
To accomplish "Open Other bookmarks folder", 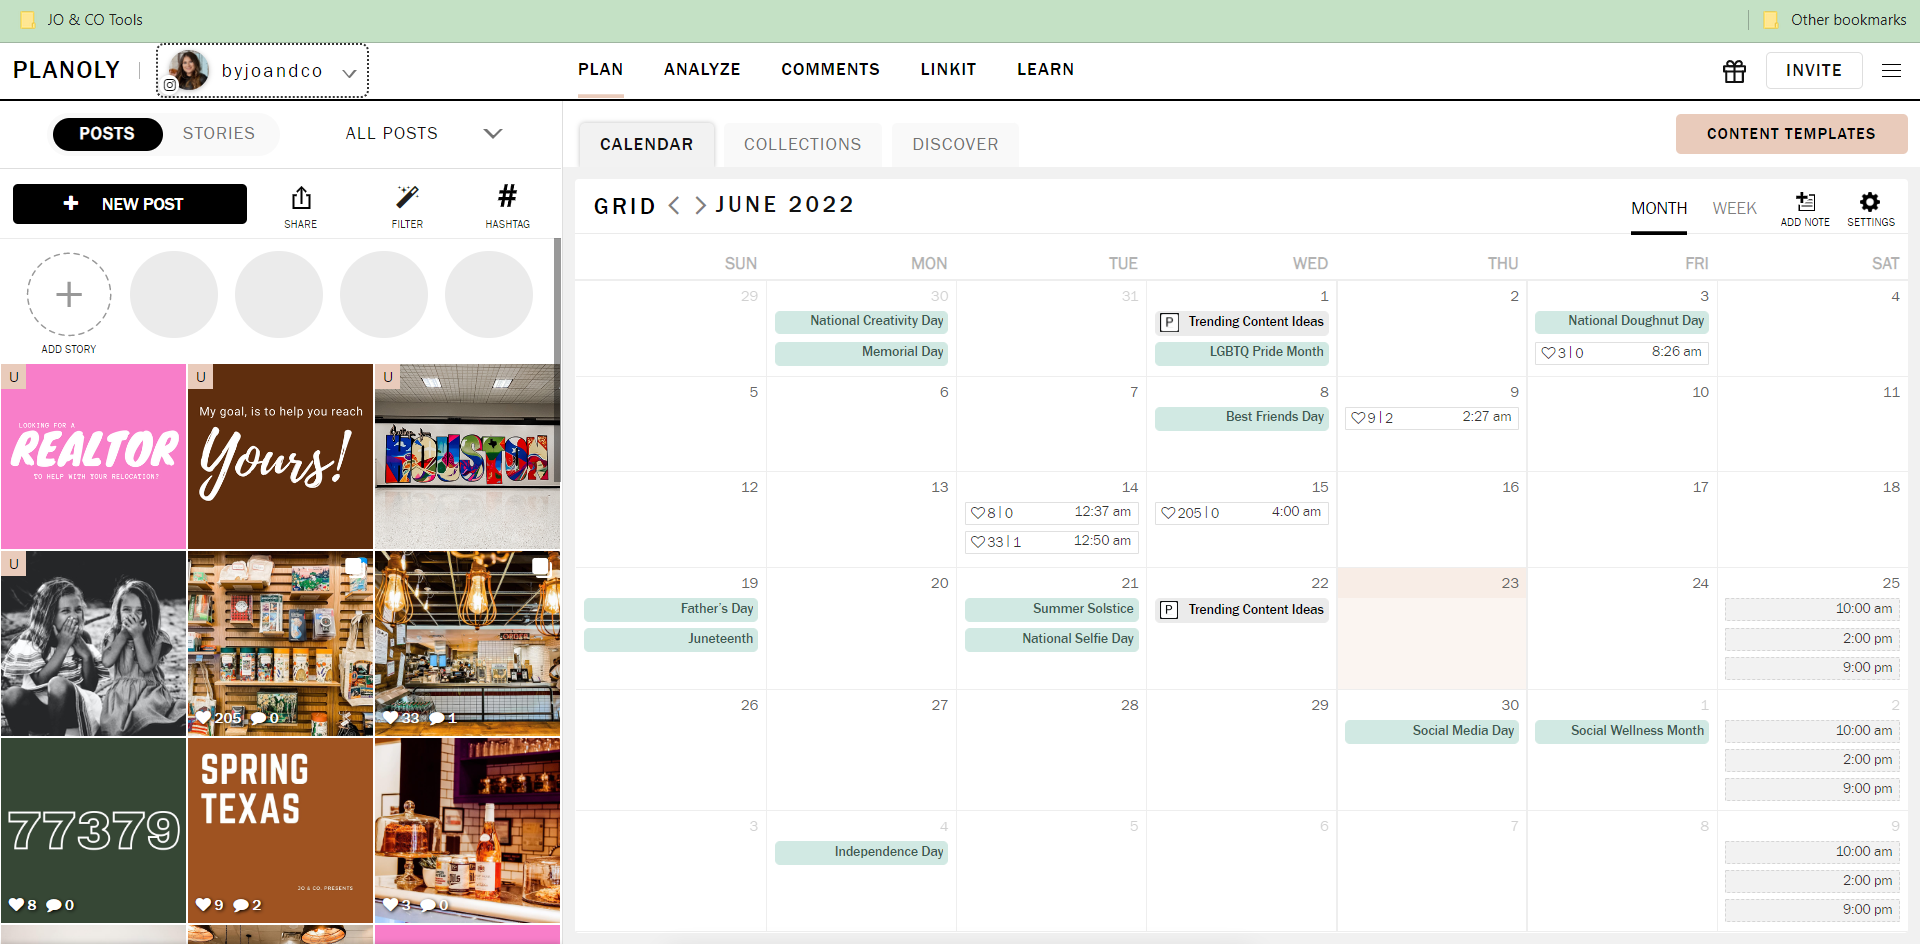I will [x=1834, y=20].
